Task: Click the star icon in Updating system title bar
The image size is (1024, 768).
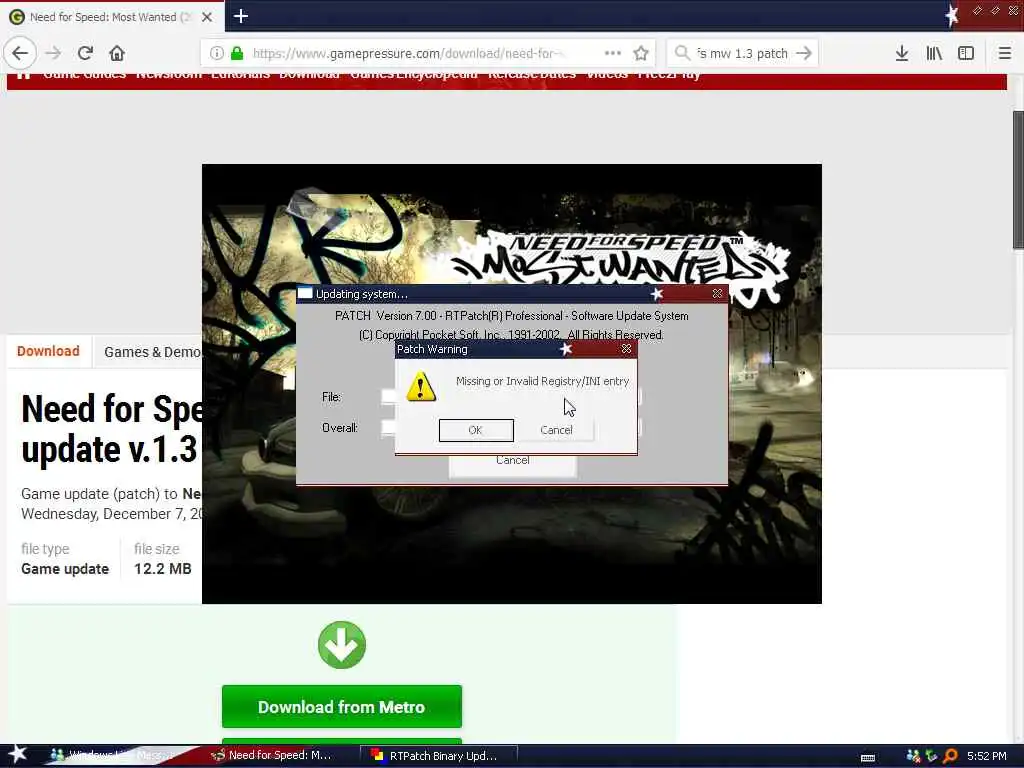Action: pos(657,294)
